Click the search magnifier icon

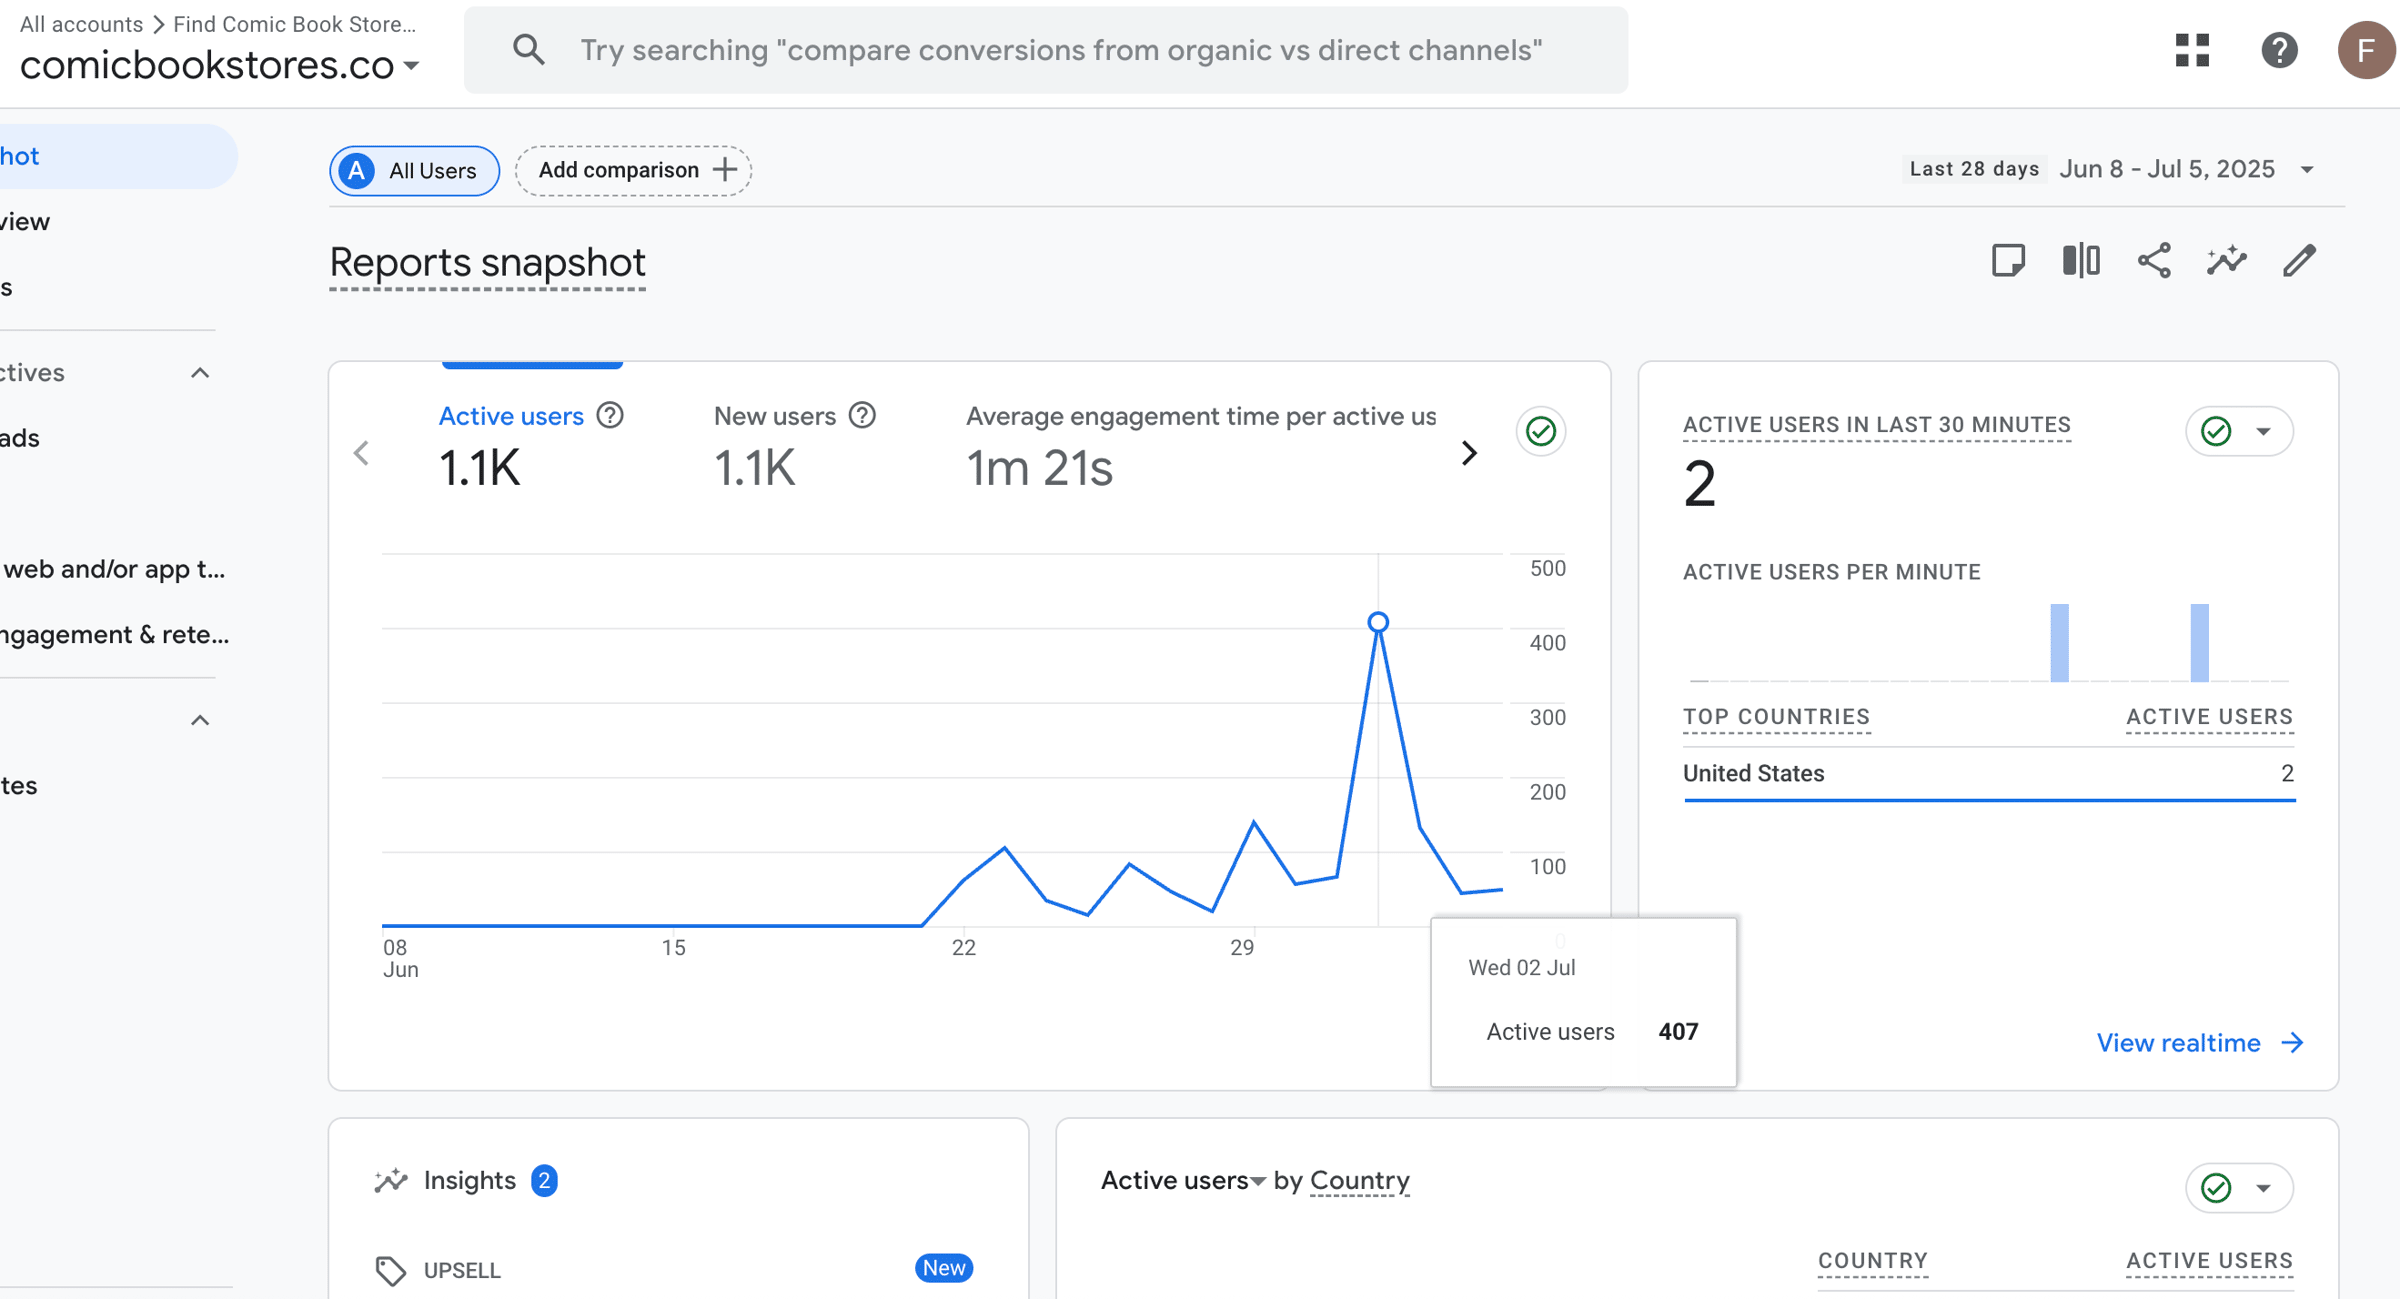528,50
